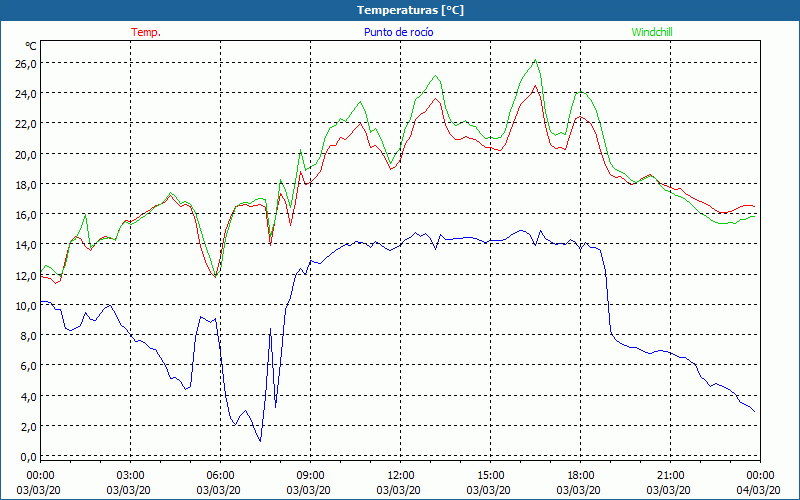Click the '8,0' y-axis value
The width and height of the screenshot is (800, 500).
28,336
